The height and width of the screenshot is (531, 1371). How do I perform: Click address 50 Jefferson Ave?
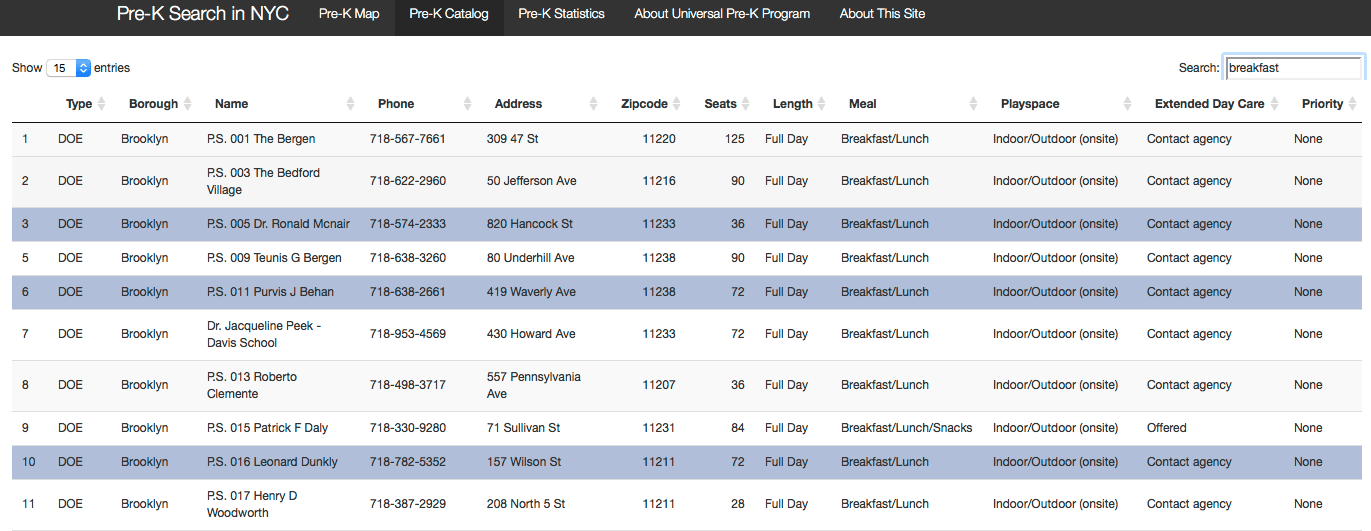(x=533, y=181)
